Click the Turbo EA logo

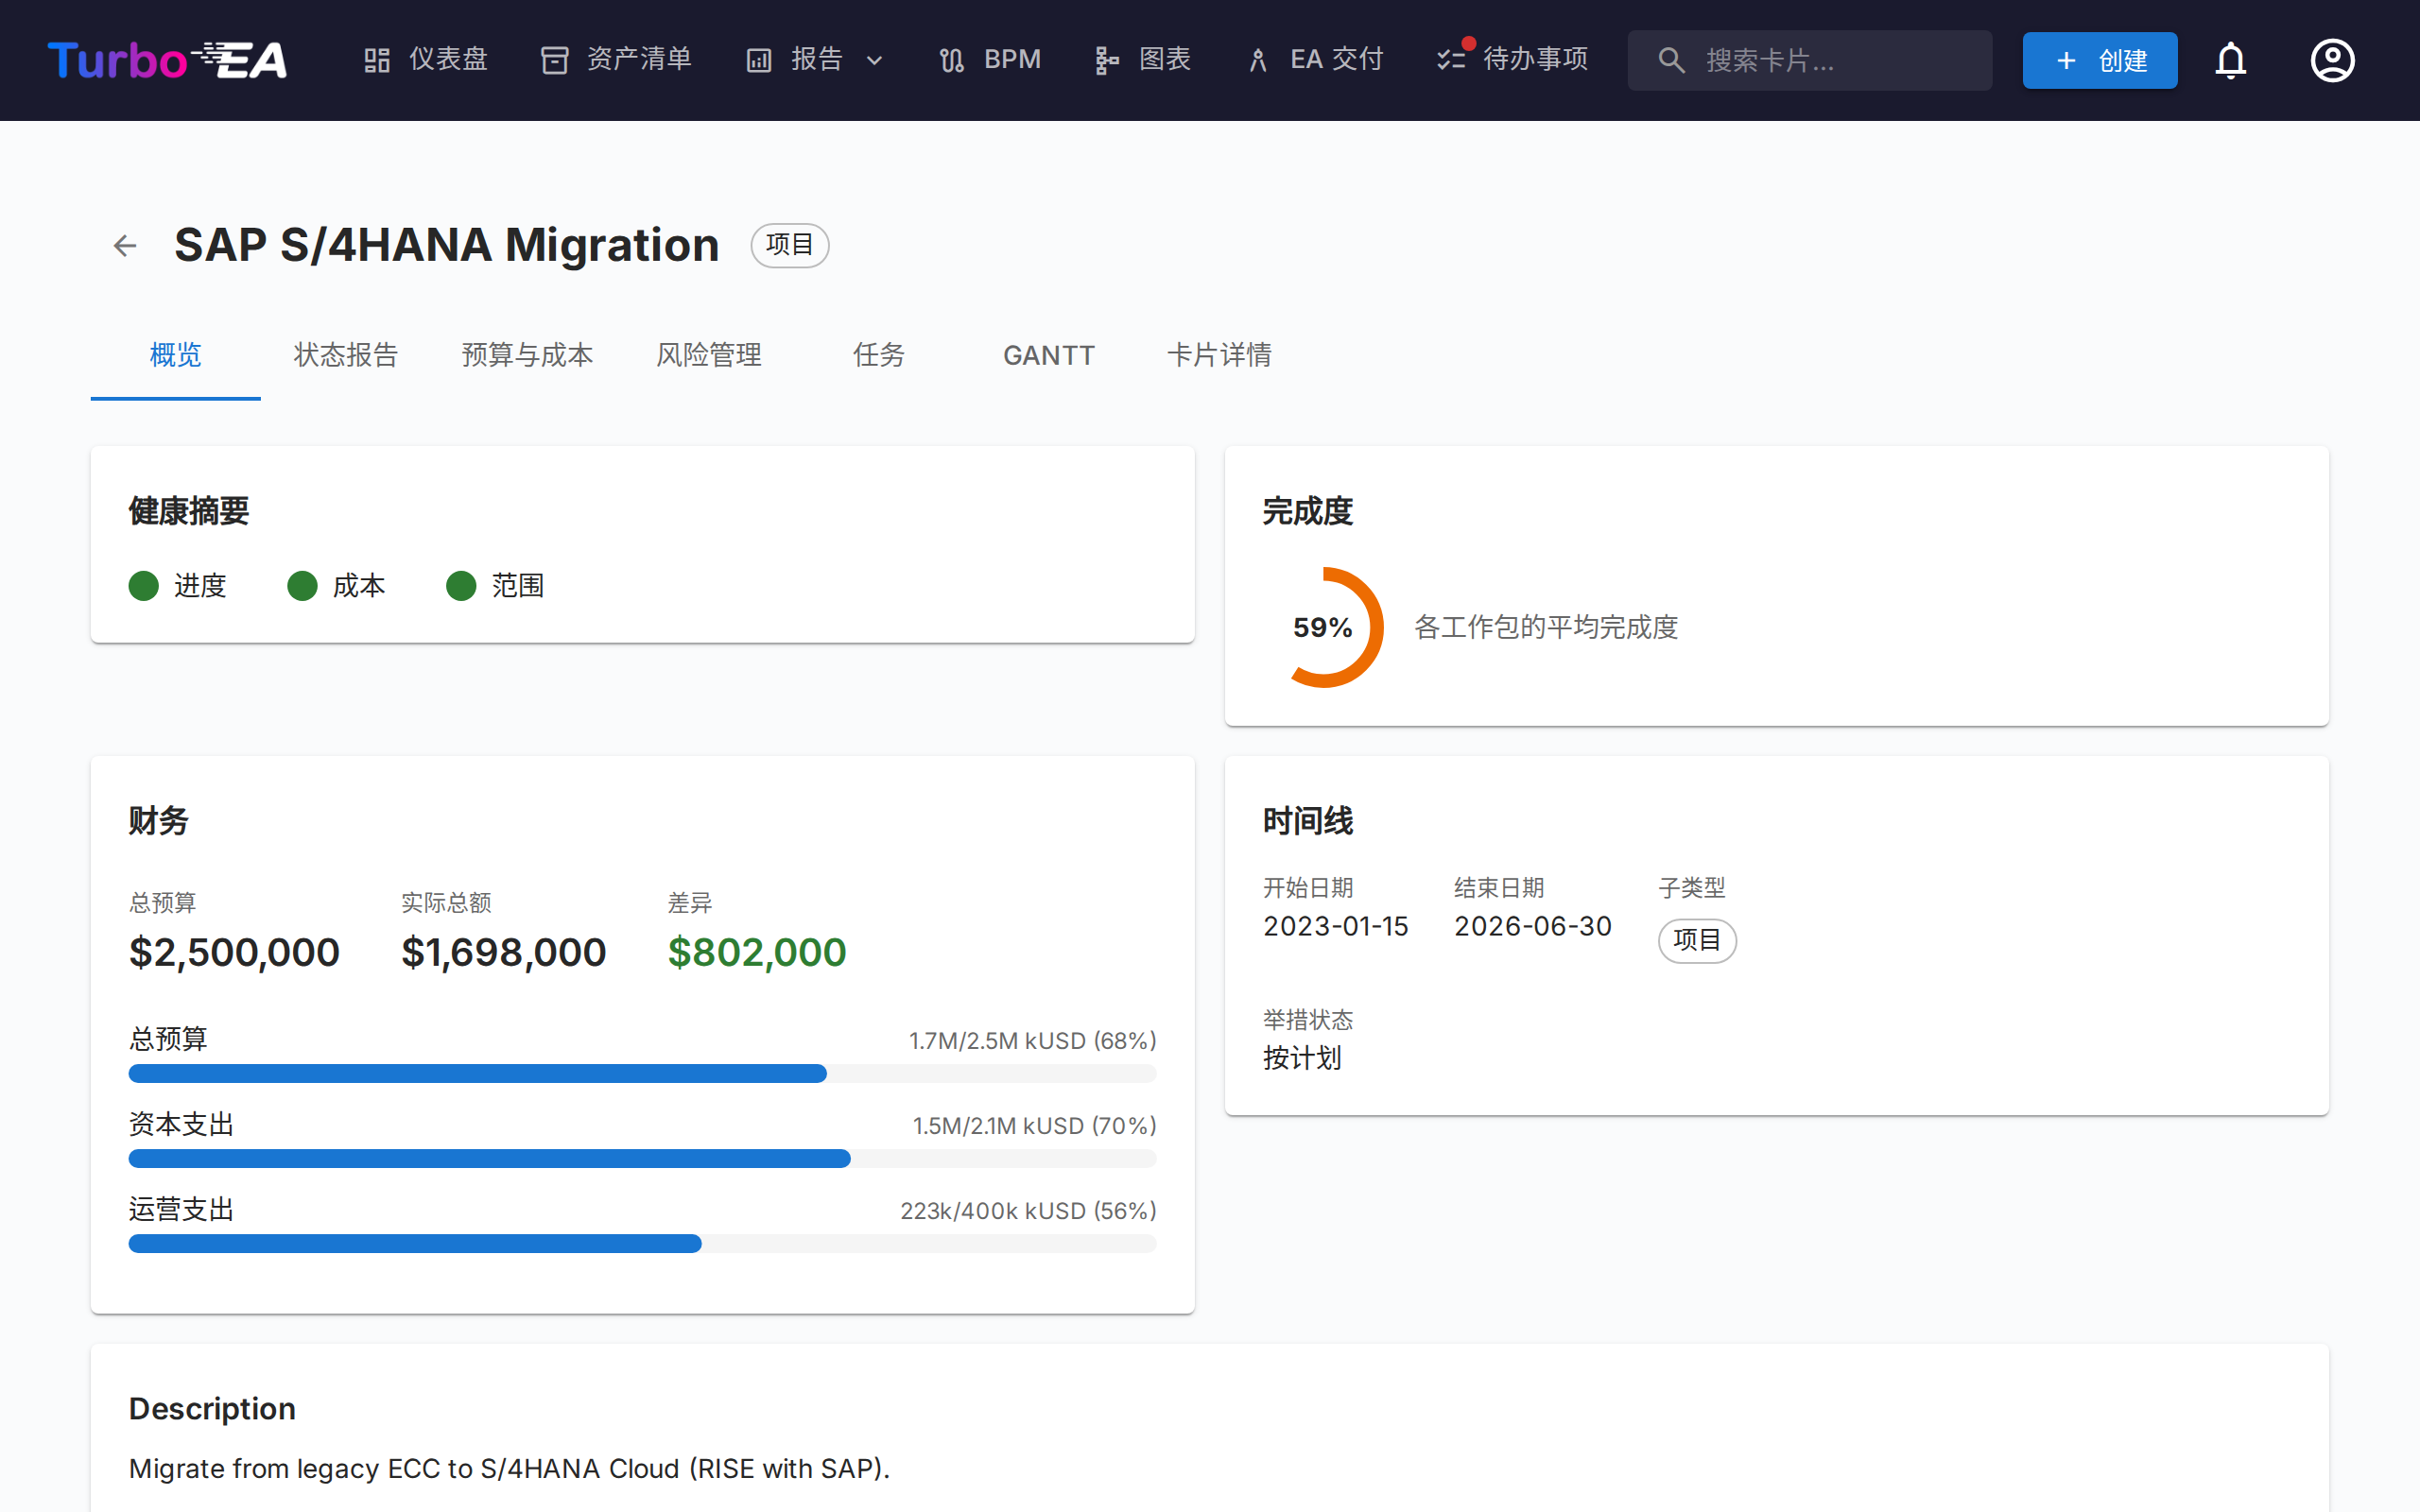click(x=167, y=60)
